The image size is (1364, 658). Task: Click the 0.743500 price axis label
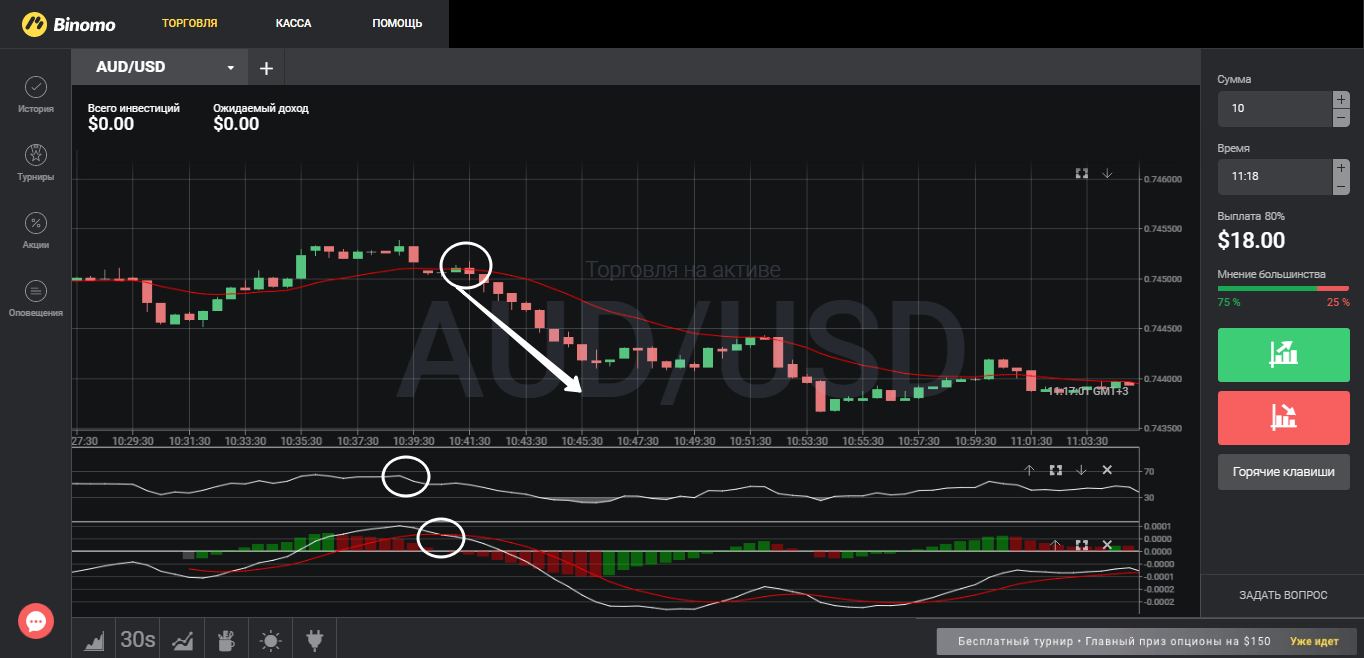(x=1162, y=429)
